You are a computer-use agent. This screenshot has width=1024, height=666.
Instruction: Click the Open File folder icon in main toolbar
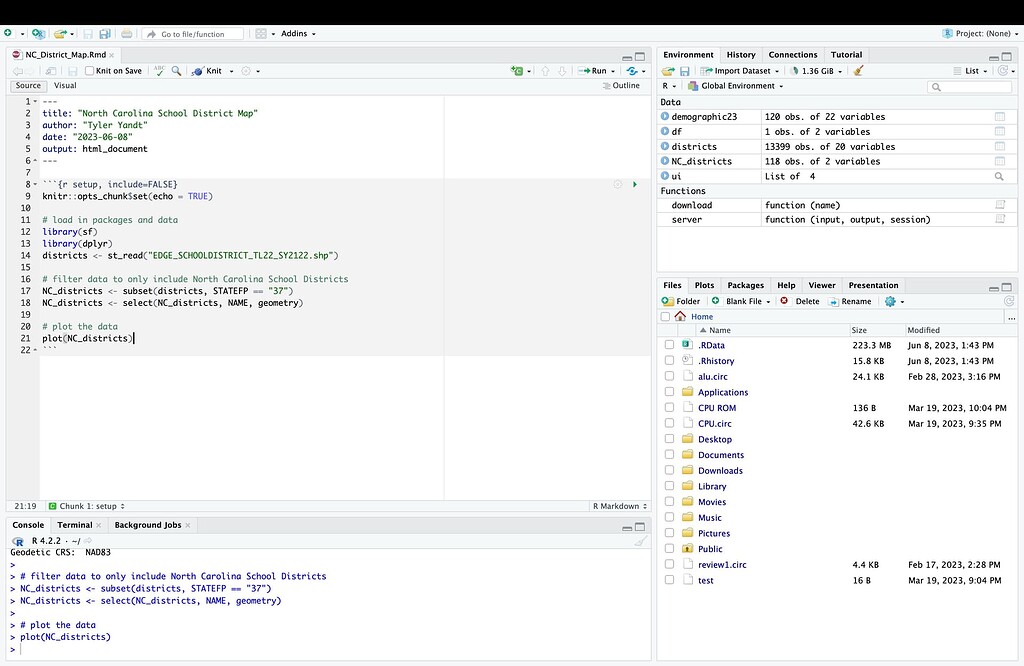coord(61,33)
